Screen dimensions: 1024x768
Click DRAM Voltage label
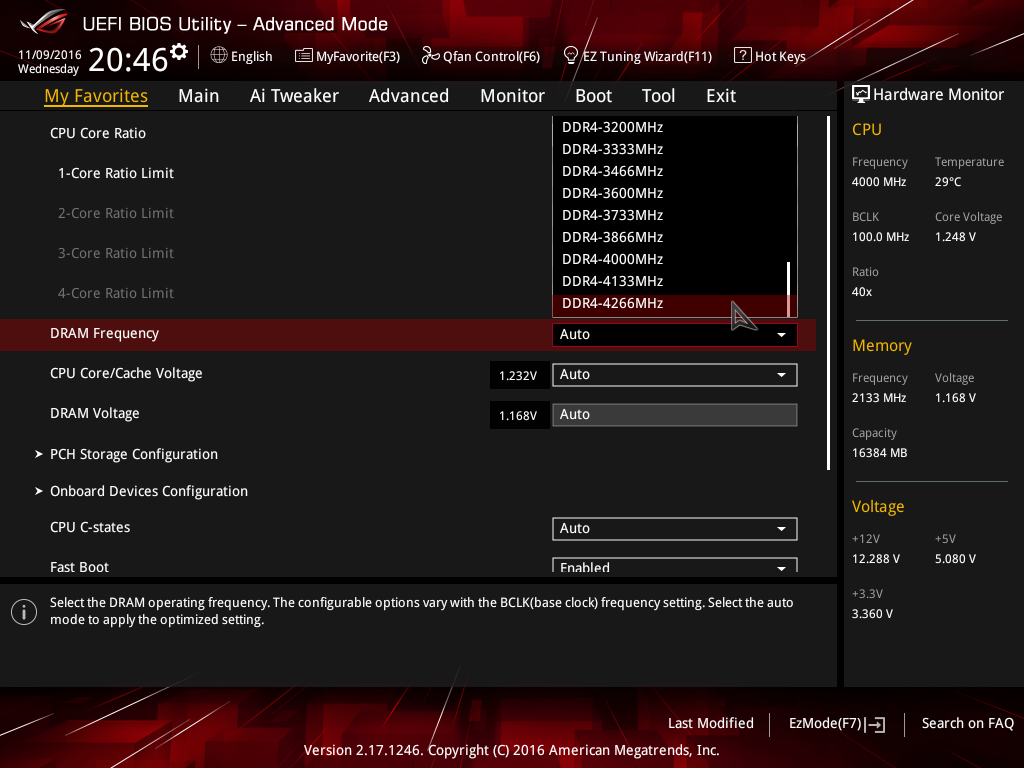95,413
